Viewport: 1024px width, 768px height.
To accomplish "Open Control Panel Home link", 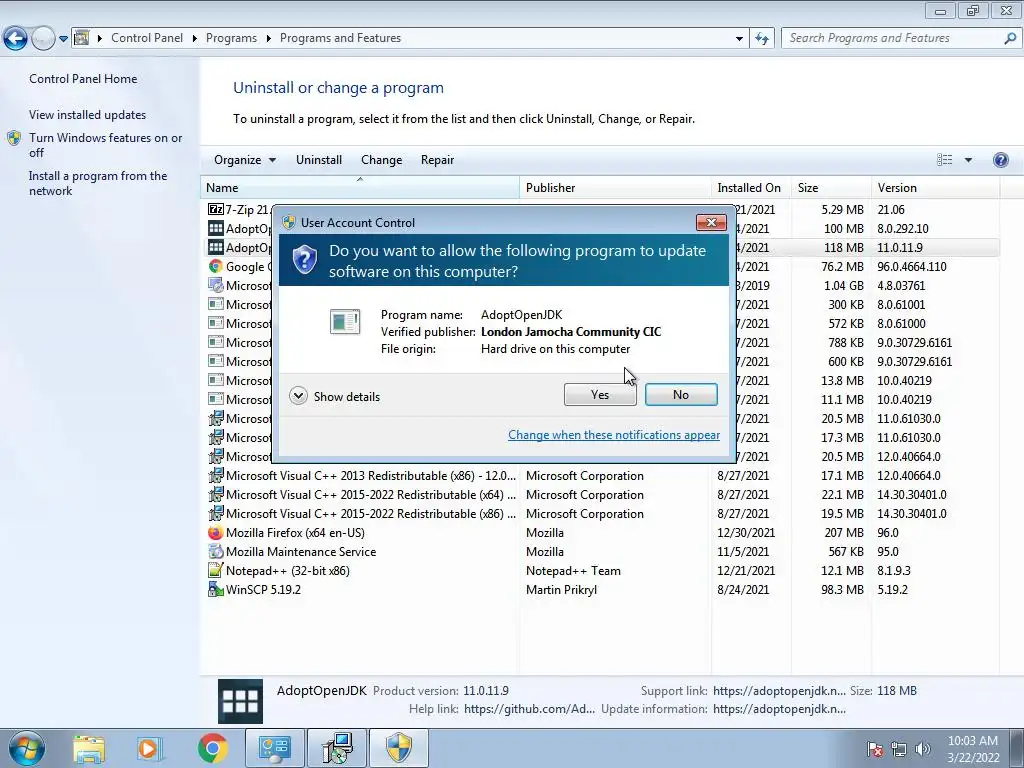I will [83, 79].
